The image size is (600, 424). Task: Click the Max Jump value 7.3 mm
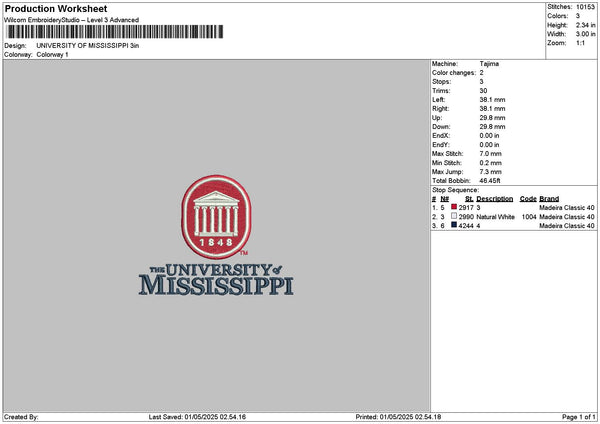(x=491, y=172)
